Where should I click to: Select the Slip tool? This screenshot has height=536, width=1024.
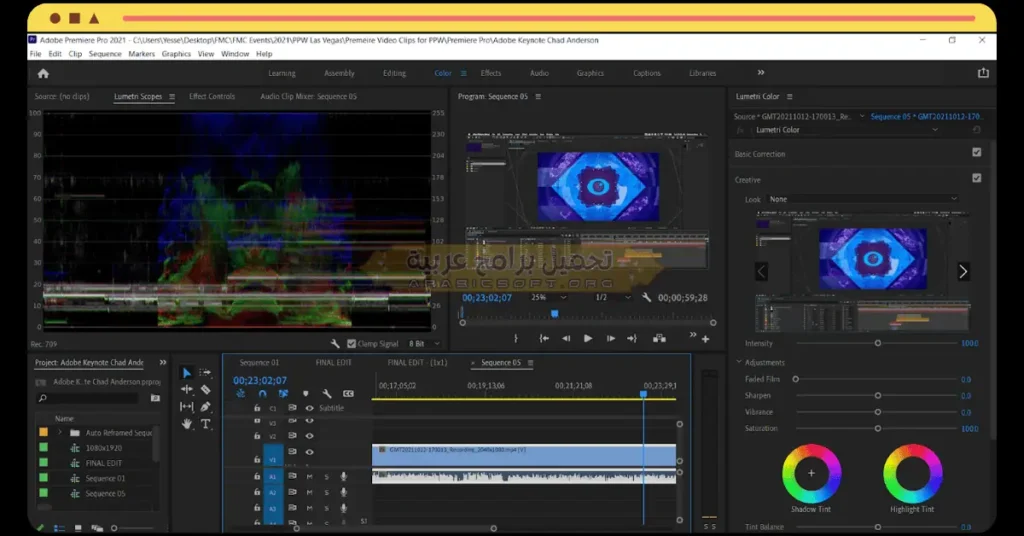pos(187,406)
